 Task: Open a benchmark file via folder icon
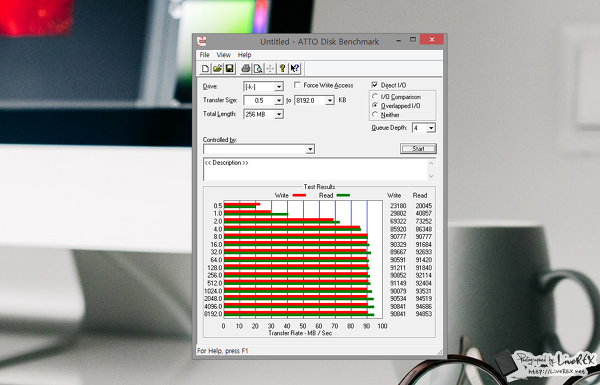pyautogui.click(x=217, y=69)
